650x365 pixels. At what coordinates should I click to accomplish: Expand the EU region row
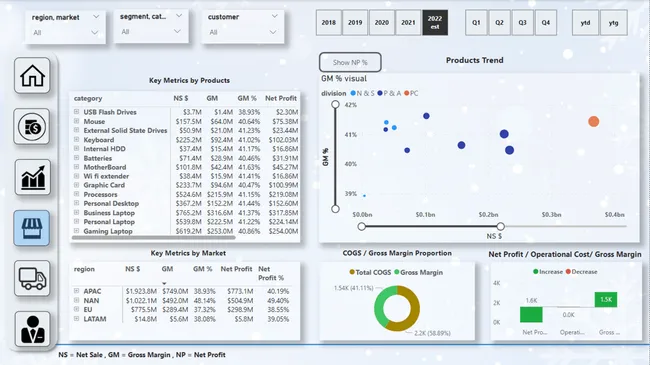[76, 309]
